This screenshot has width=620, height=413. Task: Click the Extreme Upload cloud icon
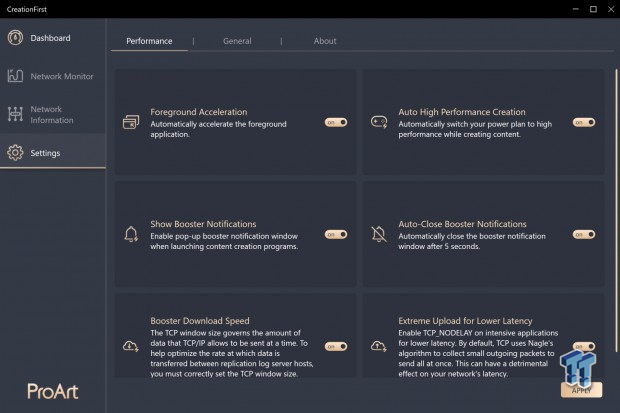pyautogui.click(x=378, y=346)
